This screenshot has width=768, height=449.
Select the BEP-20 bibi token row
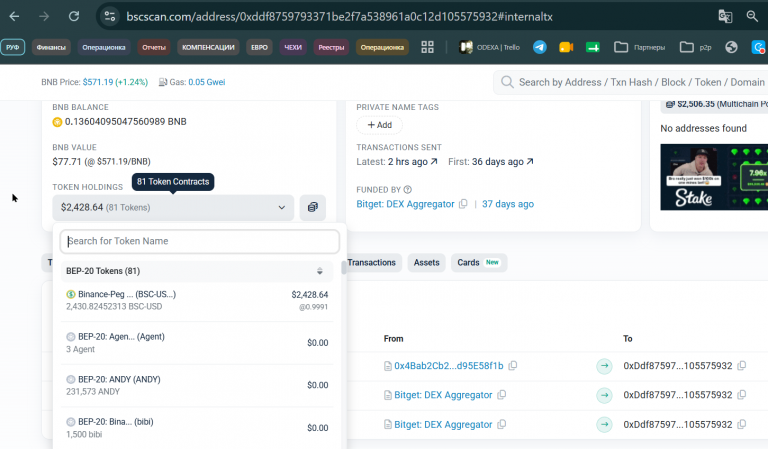(x=197, y=428)
